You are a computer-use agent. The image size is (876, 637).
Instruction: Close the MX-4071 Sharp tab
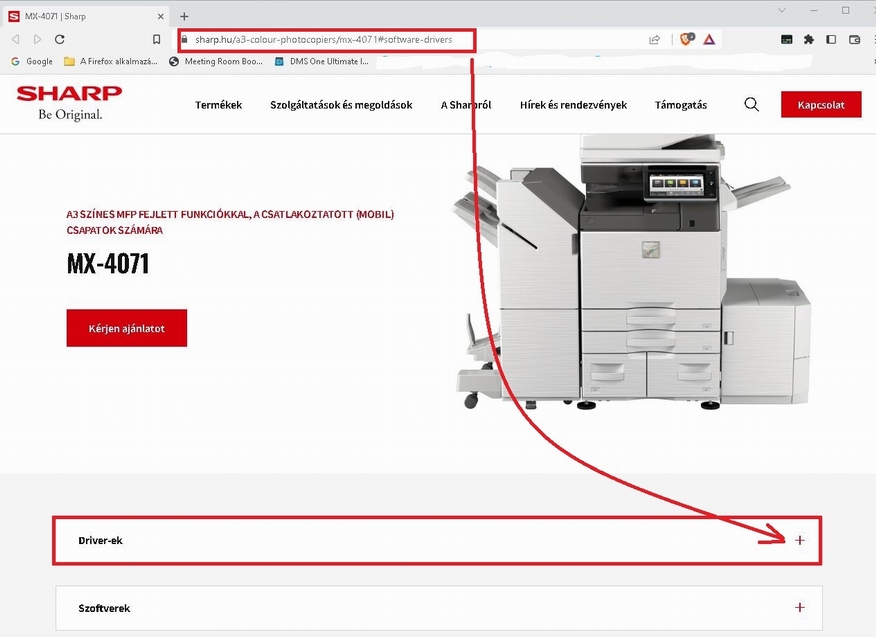[160, 16]
